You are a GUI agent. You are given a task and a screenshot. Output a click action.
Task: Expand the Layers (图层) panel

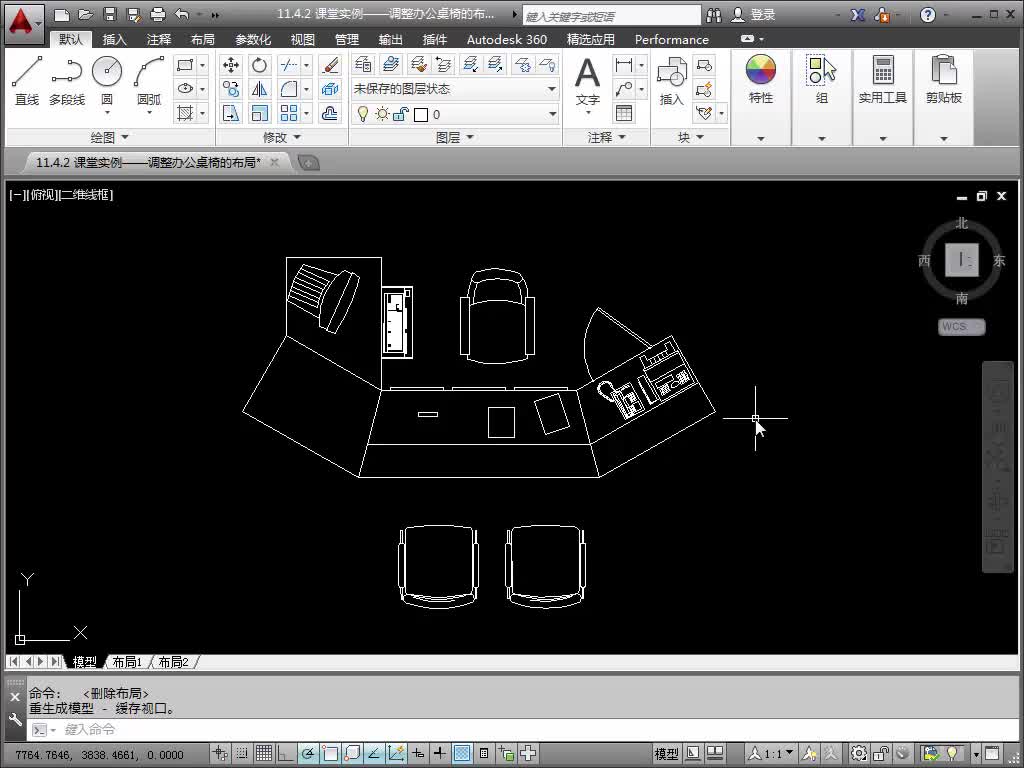click(x=455, y=137)
